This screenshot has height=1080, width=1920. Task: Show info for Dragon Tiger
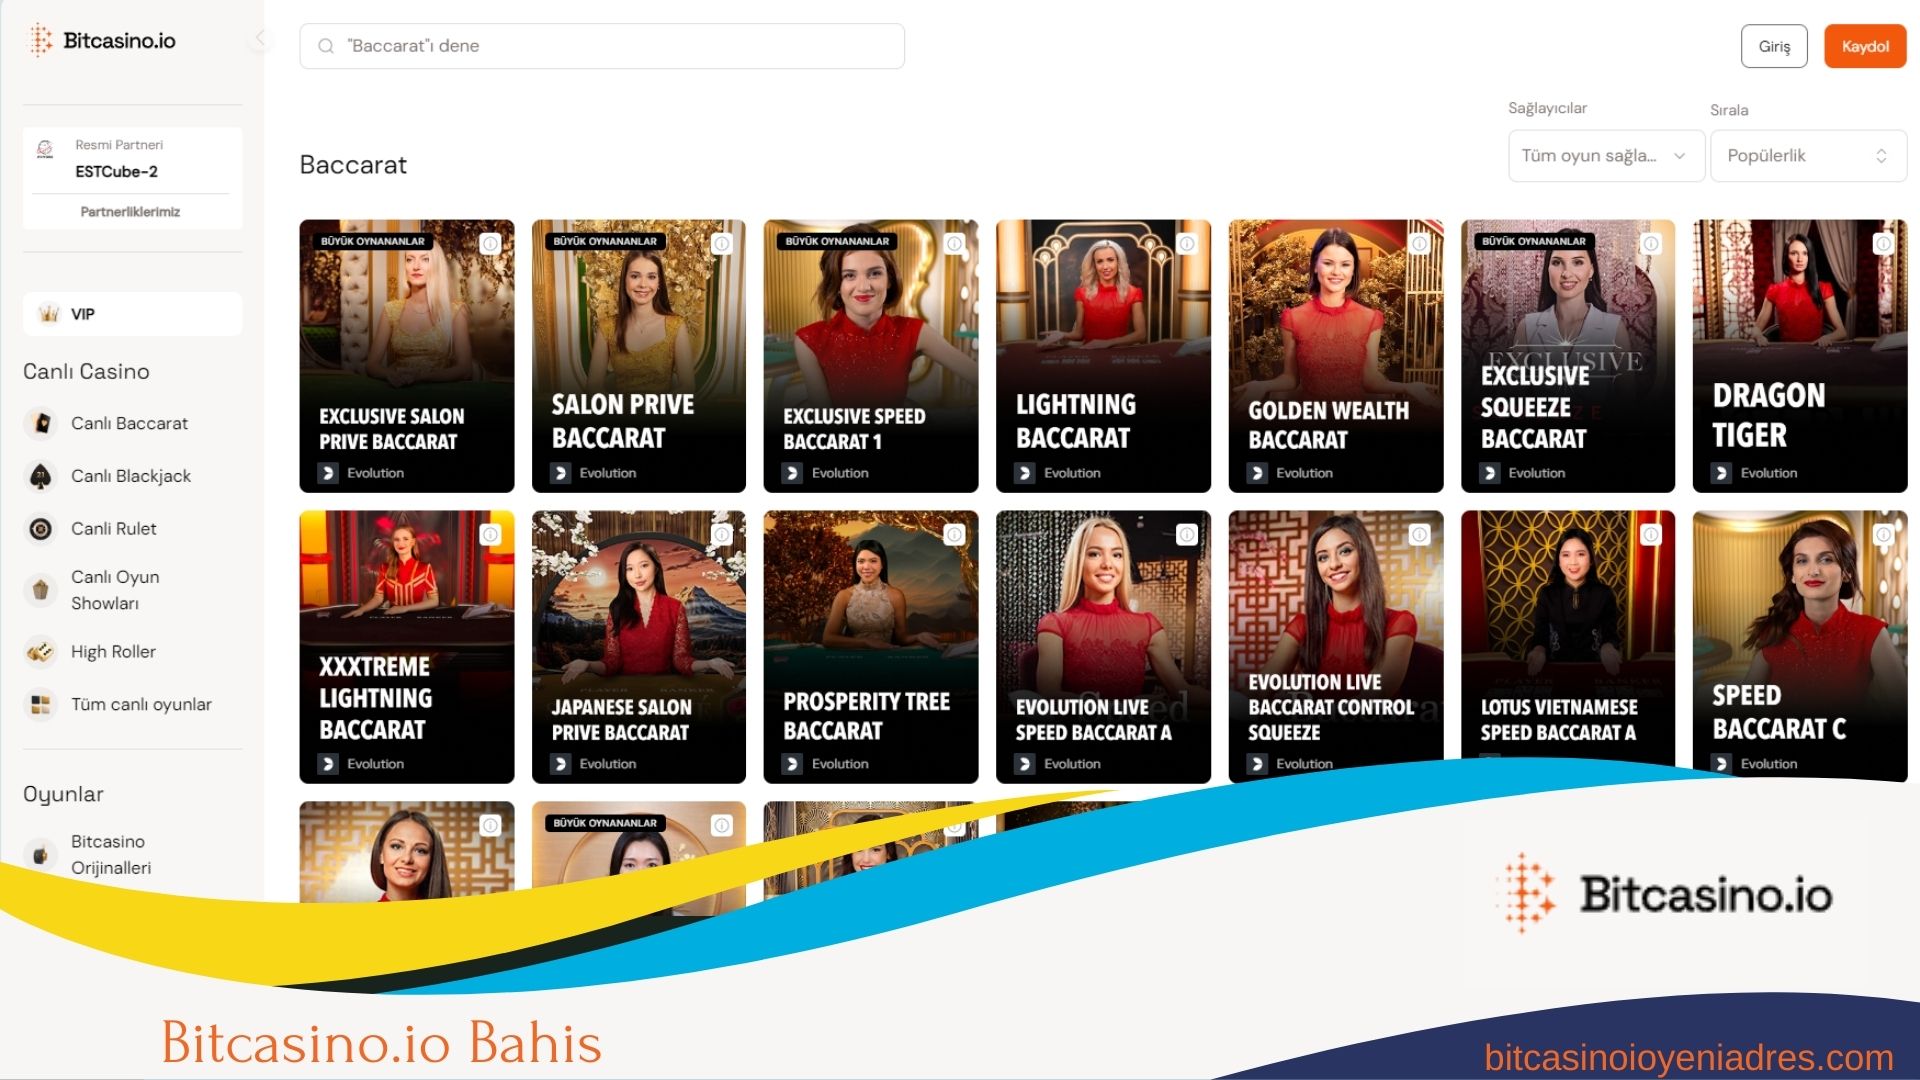(x=1883, y=243)
